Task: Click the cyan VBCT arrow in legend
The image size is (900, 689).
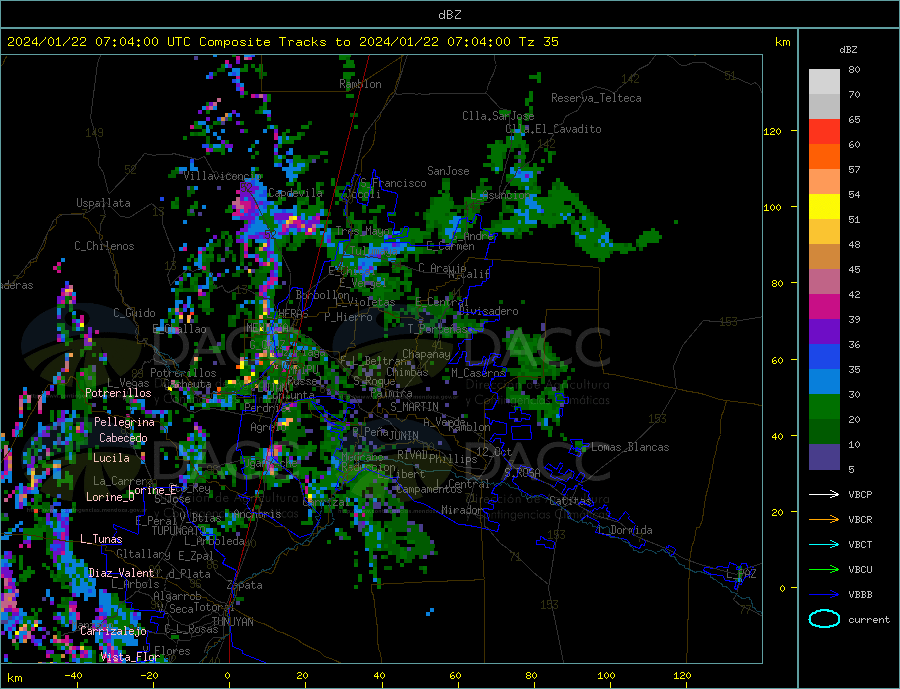Action: click(x=824, y=544)
